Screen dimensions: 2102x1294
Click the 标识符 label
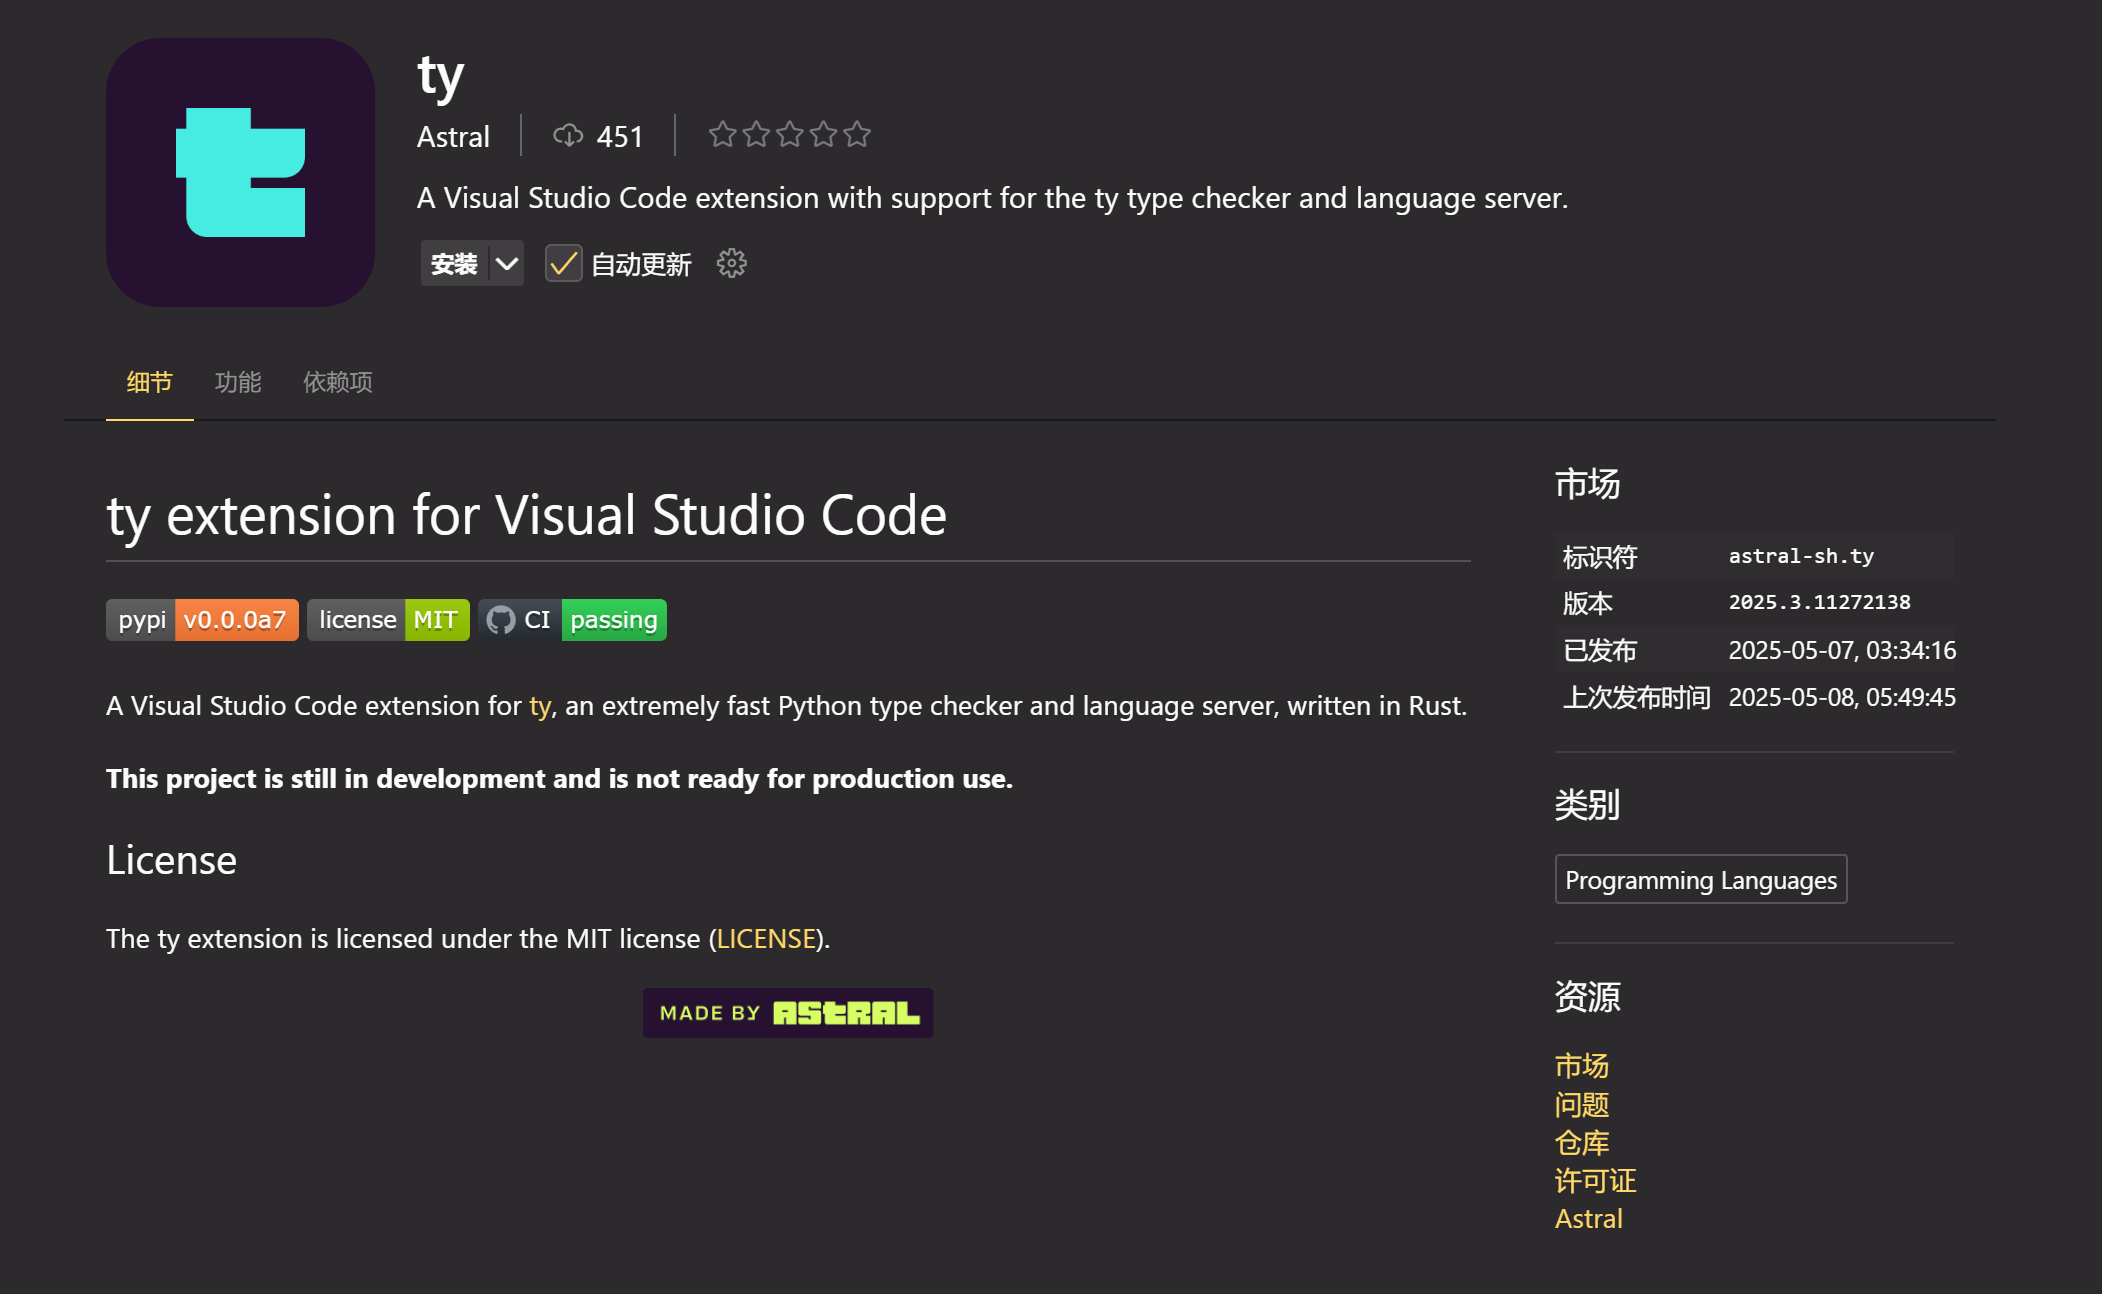tap(1600, 557)
